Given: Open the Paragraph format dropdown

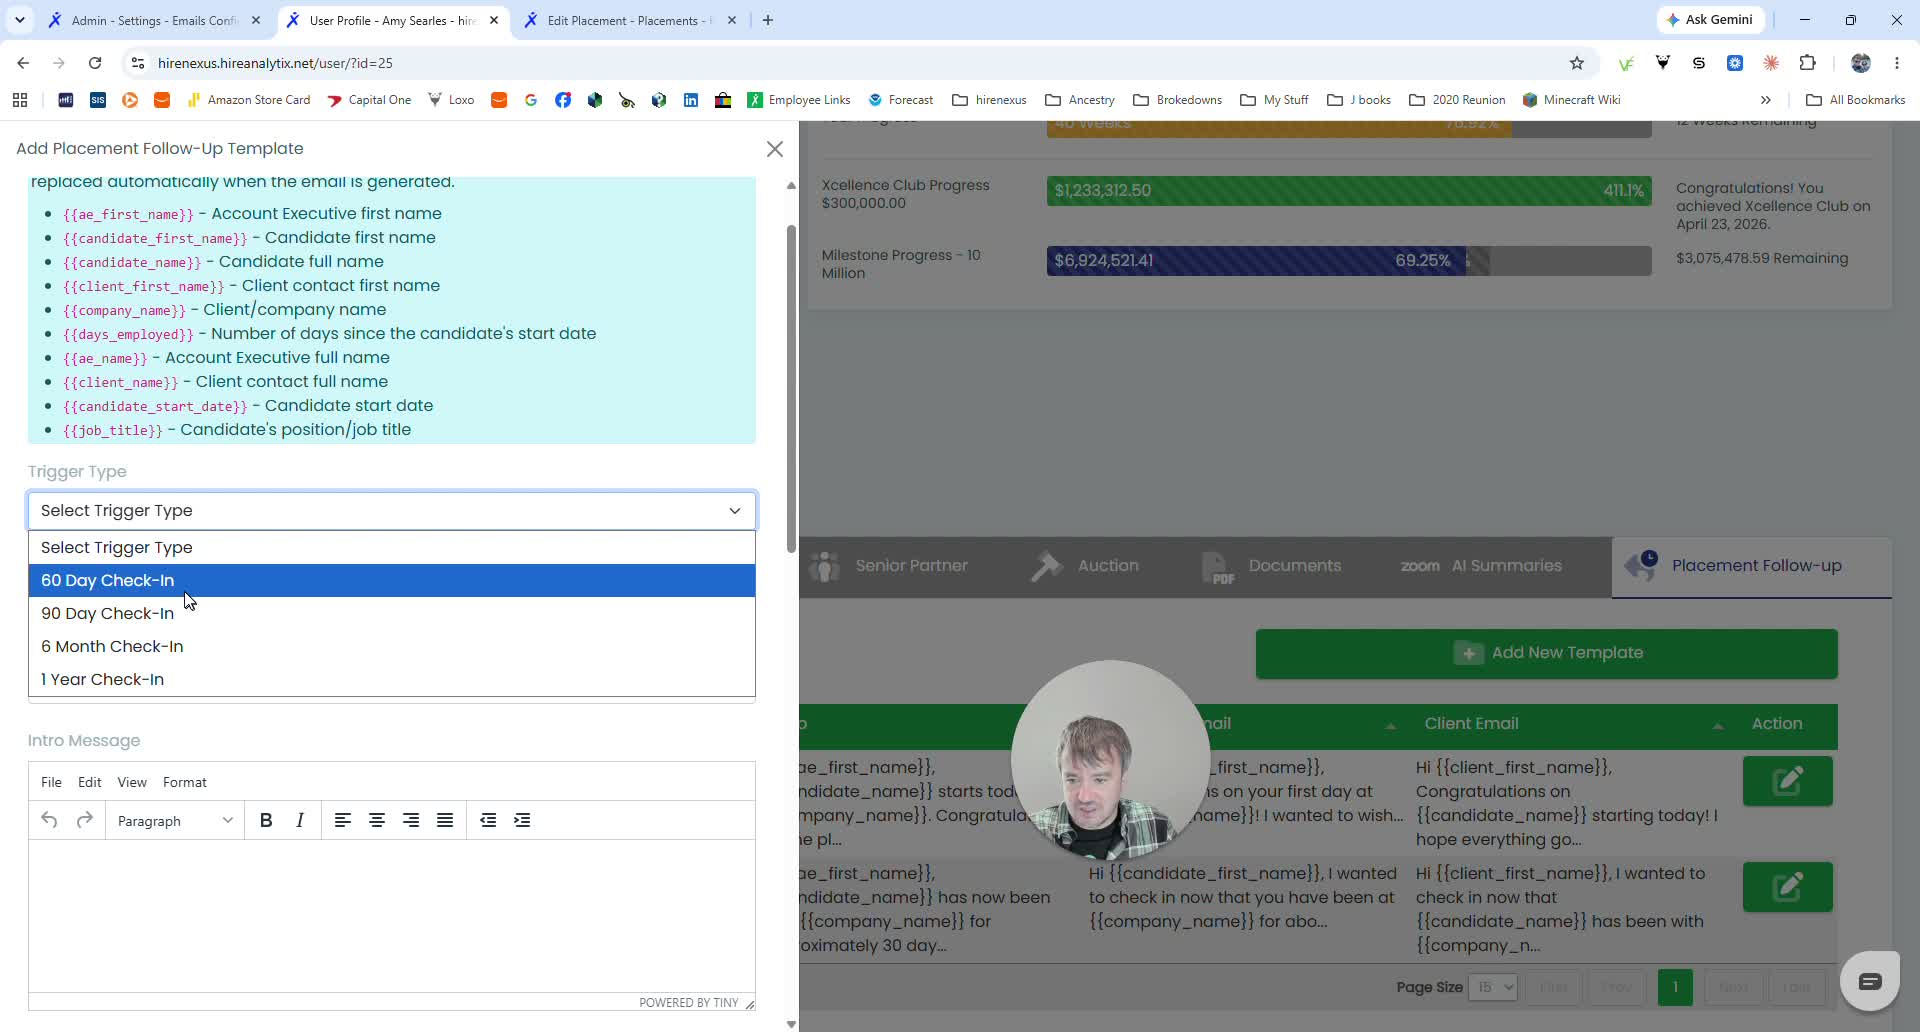Looking at the screenshot, I should (175, 820).
